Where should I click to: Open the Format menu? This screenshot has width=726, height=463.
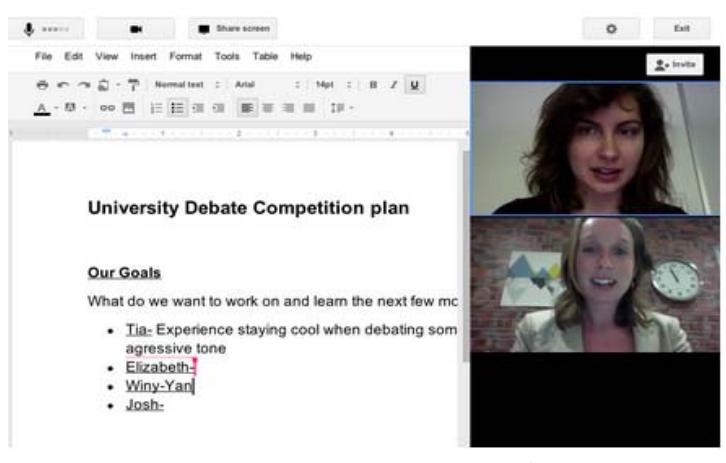click(x=185, y=56)
